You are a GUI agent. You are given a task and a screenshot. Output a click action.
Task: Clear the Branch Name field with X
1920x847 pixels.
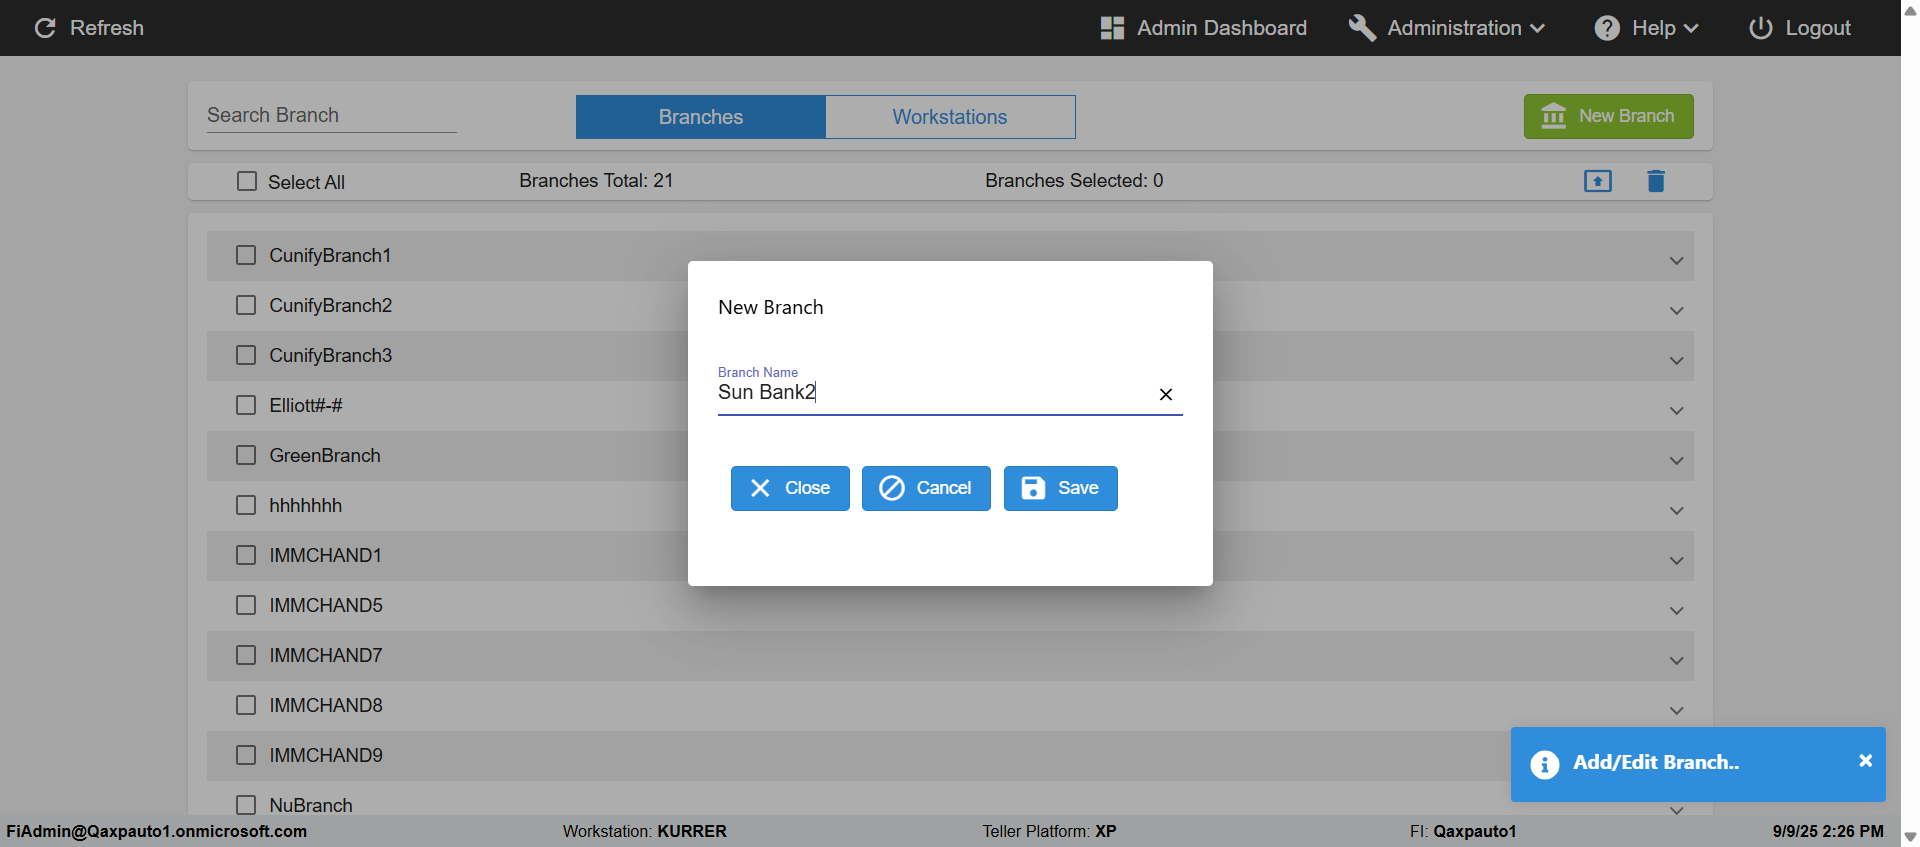click(1166, 394)
